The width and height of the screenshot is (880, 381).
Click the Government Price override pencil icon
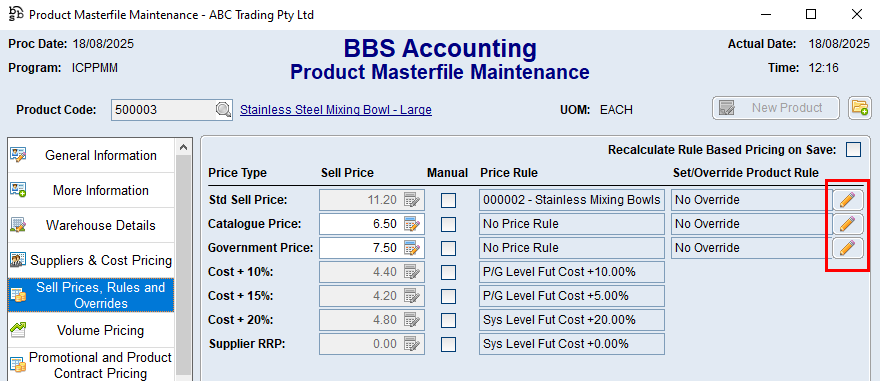tap(847, 247)
